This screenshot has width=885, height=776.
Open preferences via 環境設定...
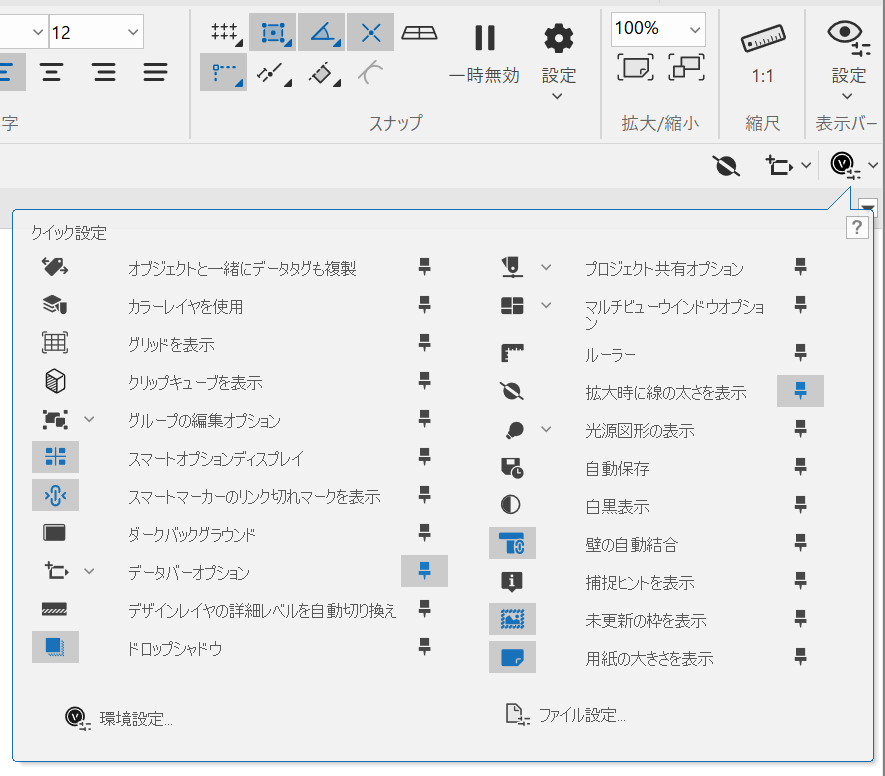coord(136,718)
